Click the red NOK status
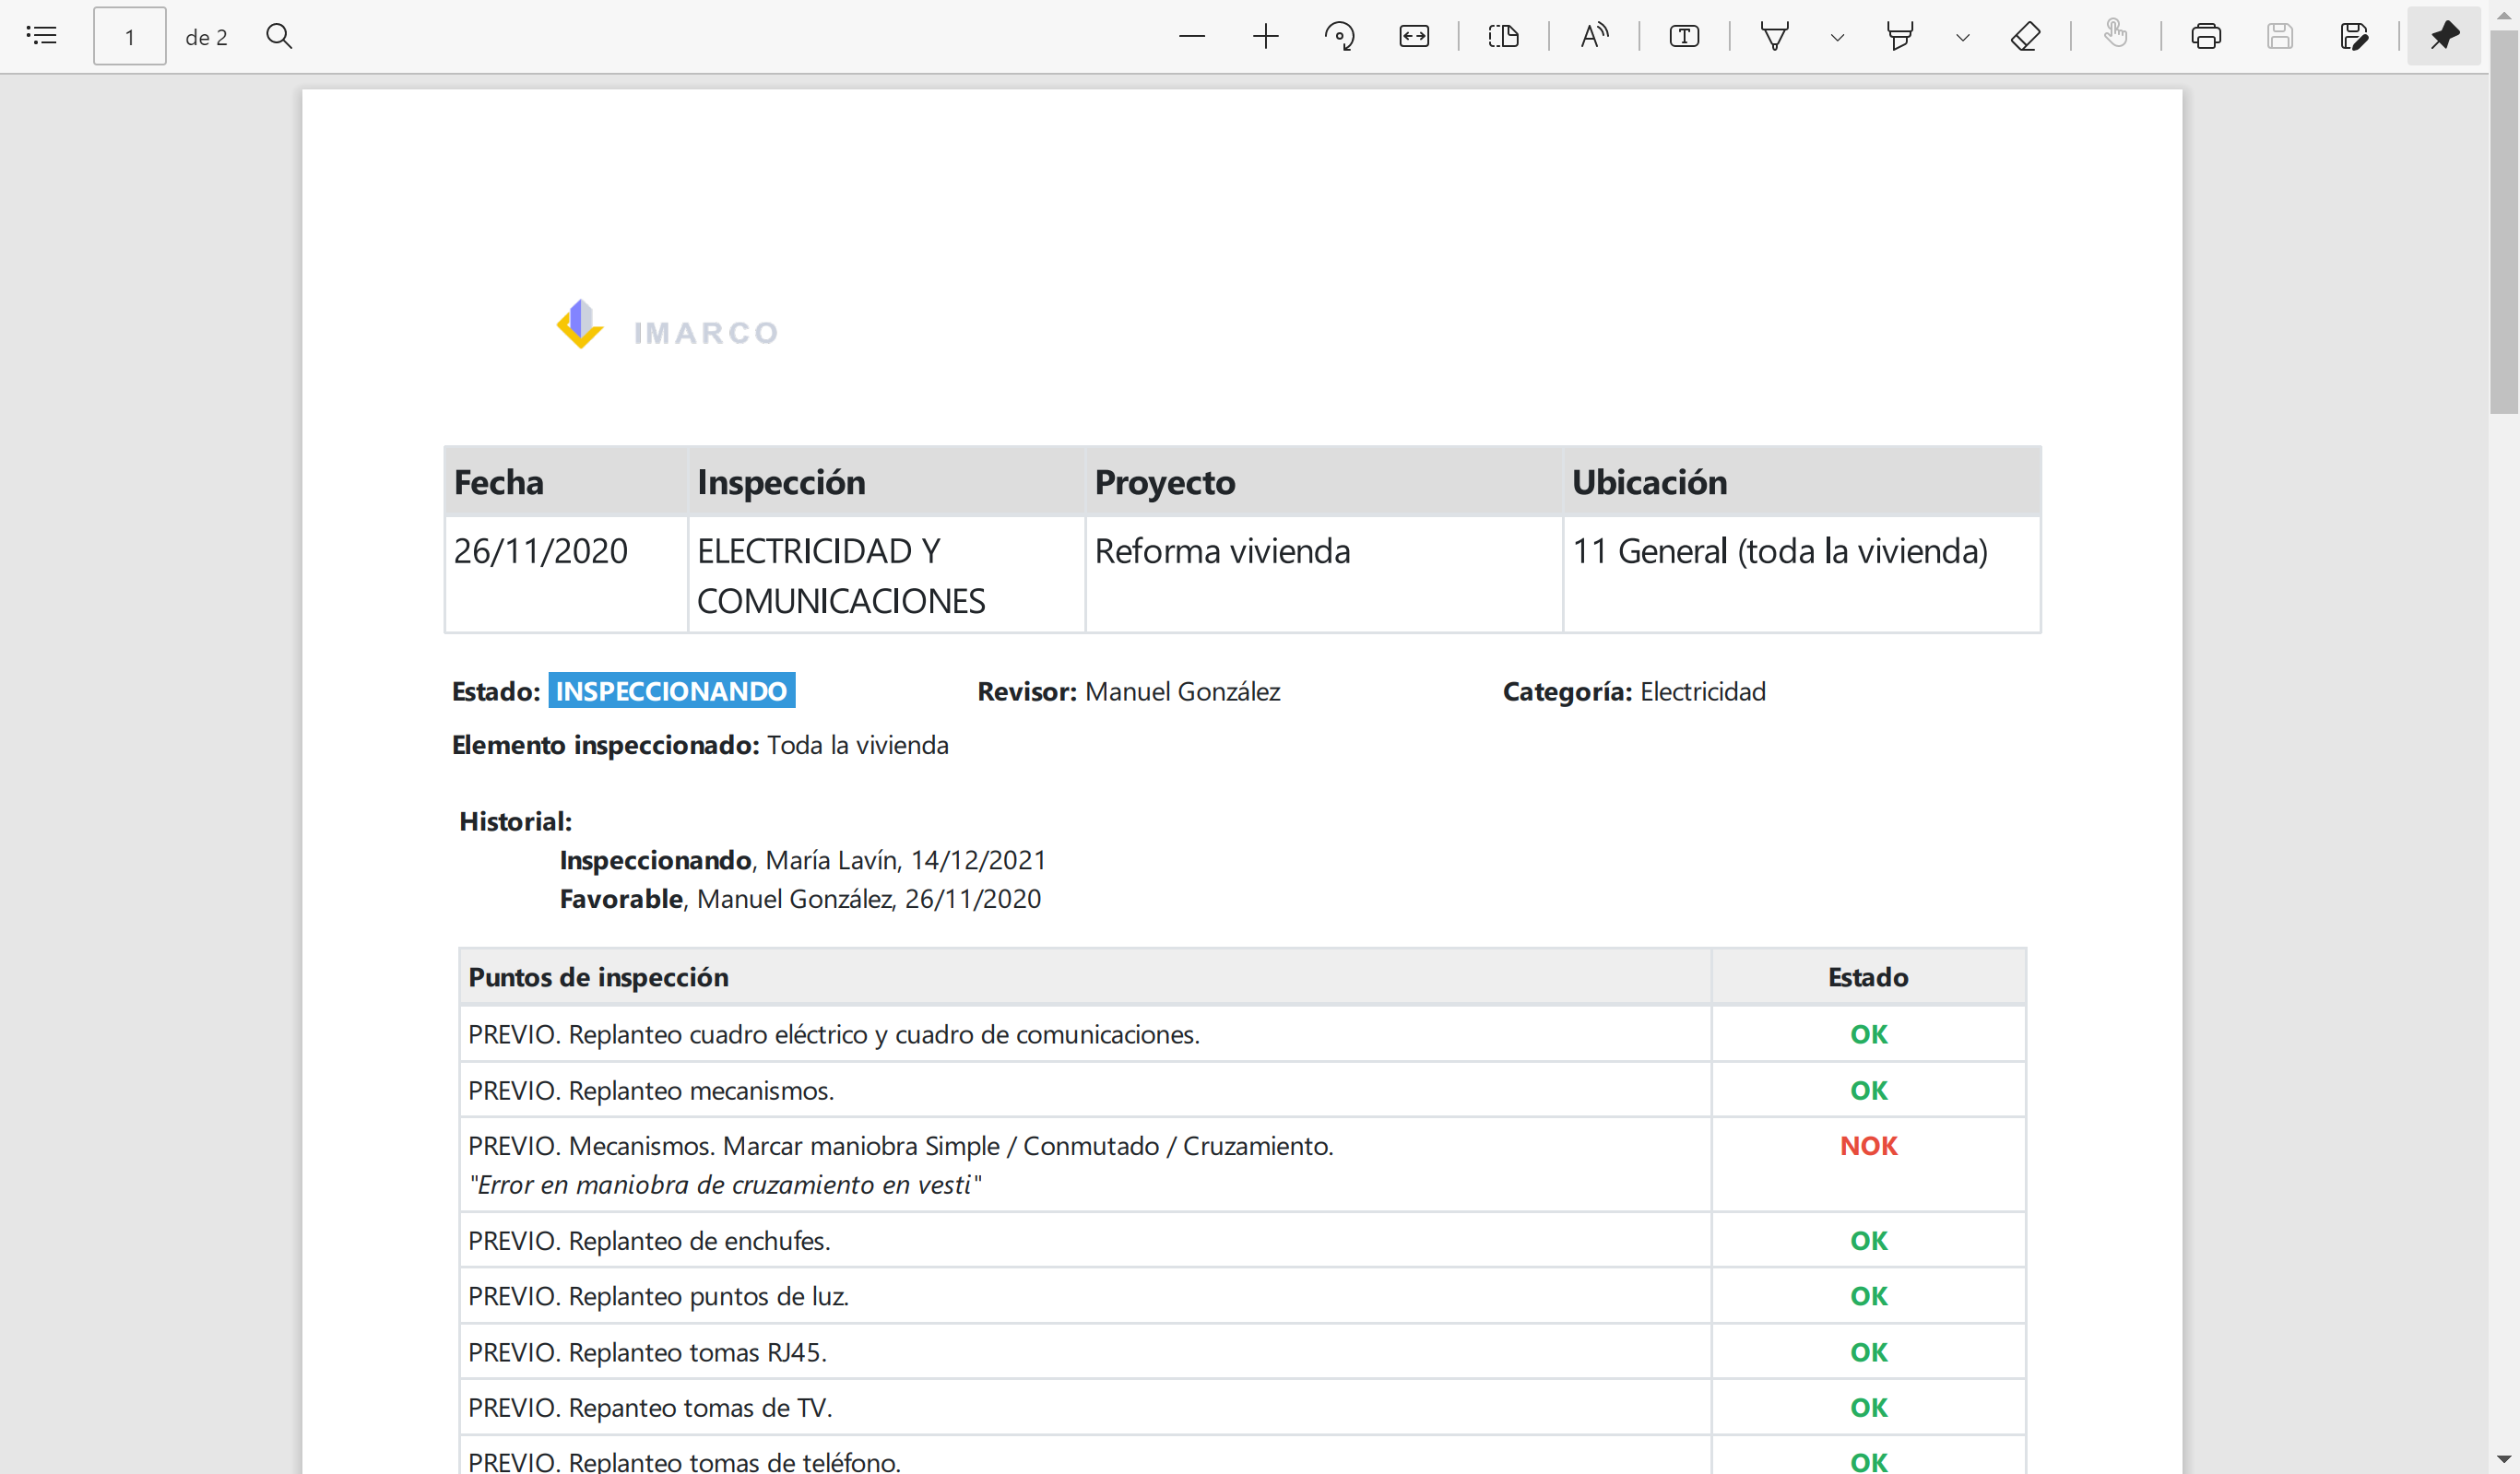The image size is (2520, 1474). 1868,1146
